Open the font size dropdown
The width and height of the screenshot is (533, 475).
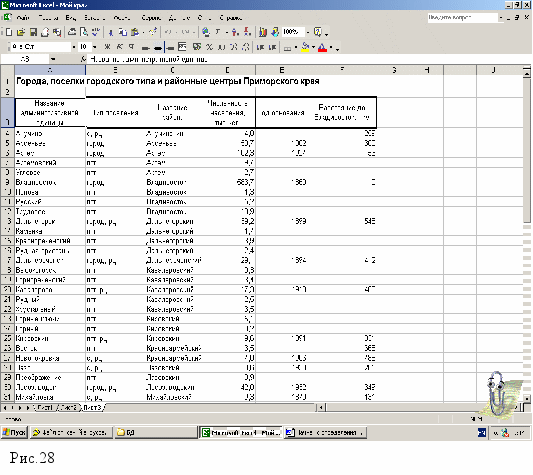click(94, 47)
